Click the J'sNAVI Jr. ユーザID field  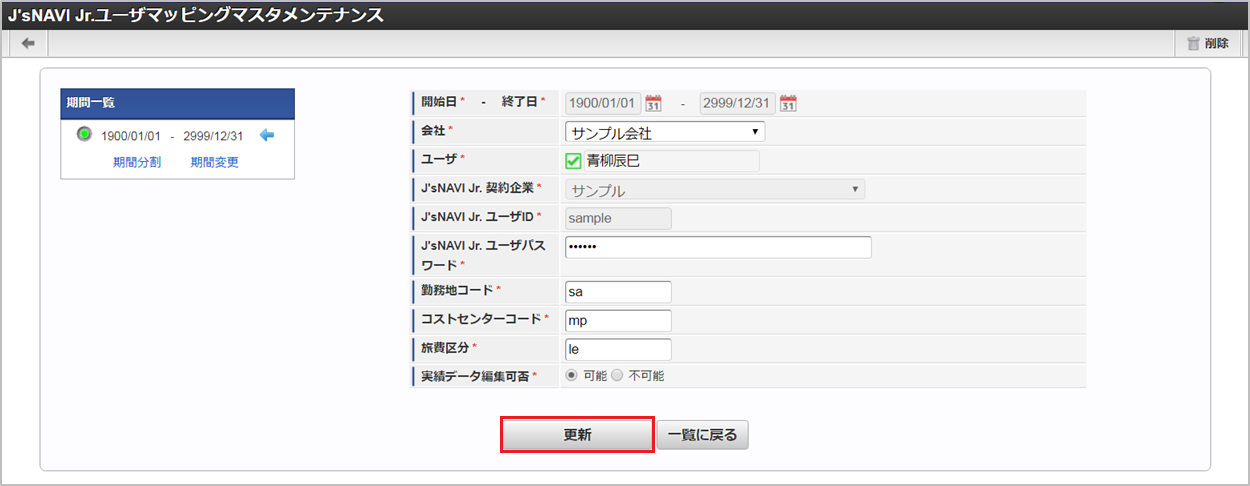click(x=618, y=218)
